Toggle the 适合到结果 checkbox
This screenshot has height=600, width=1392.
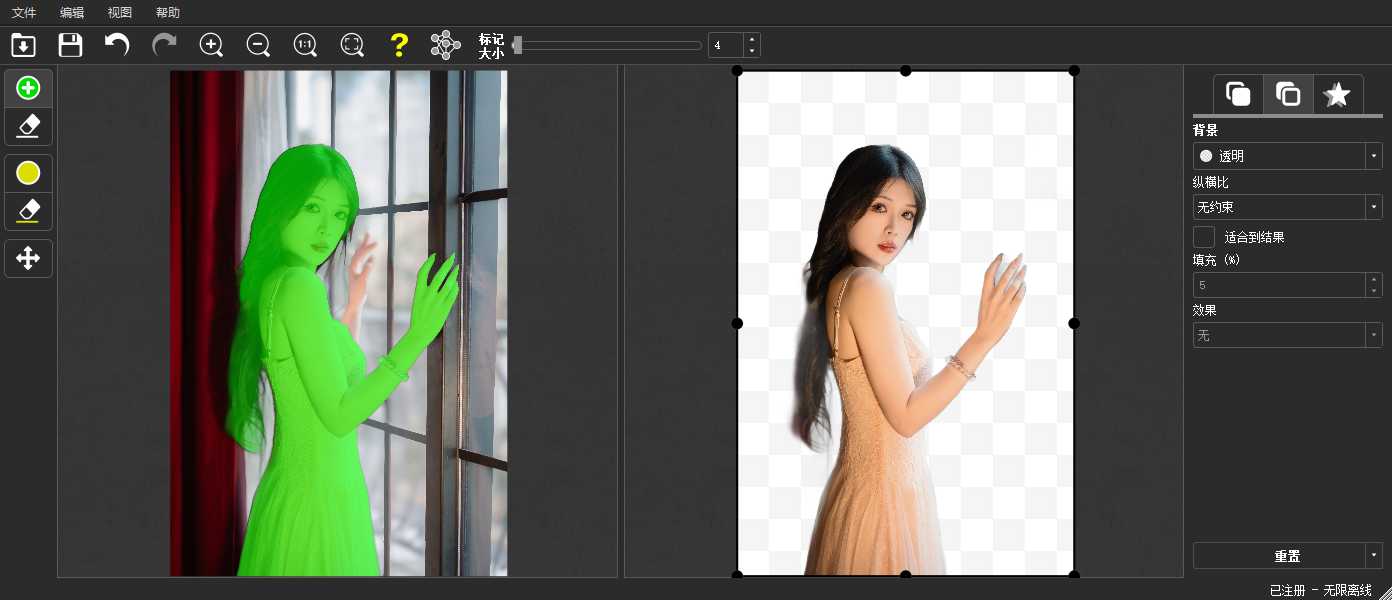pos(1204,237)
